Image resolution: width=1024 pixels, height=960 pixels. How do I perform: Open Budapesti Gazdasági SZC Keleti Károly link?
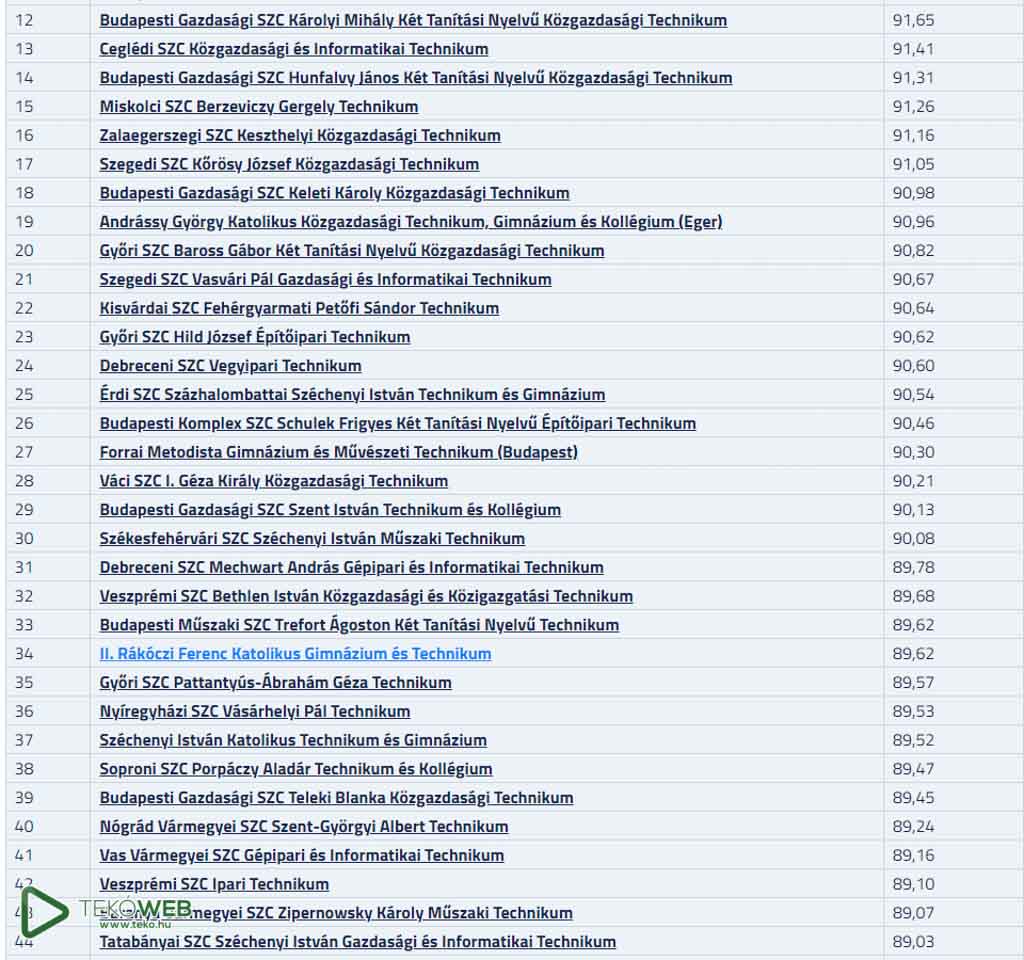pos(334,193)
